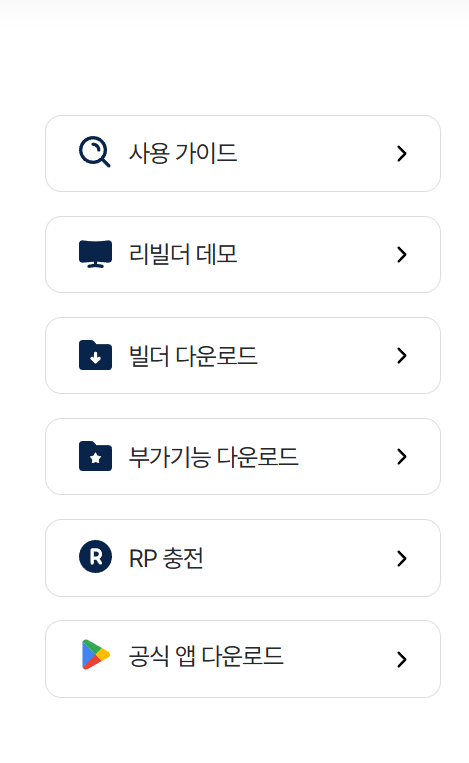
Task: Click the circular R icon for RP 충전
Action: [x=95, y=557]
